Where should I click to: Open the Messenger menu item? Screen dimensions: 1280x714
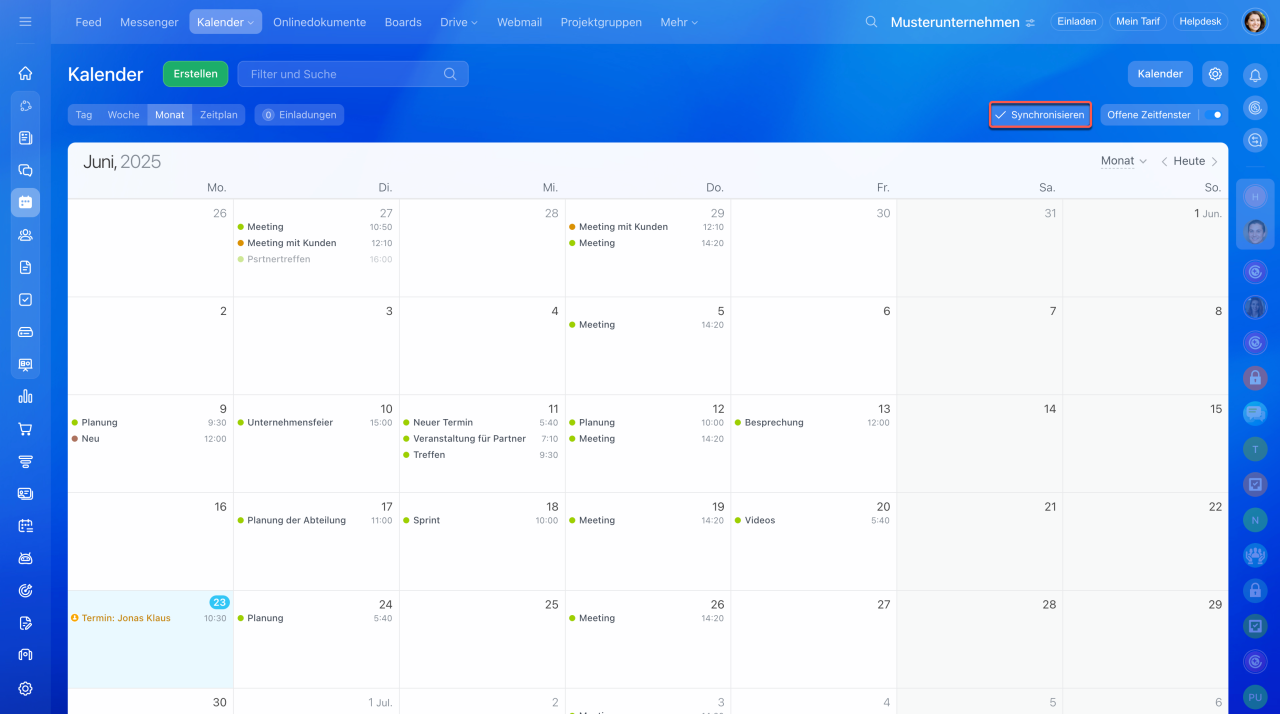pos(149,22)
